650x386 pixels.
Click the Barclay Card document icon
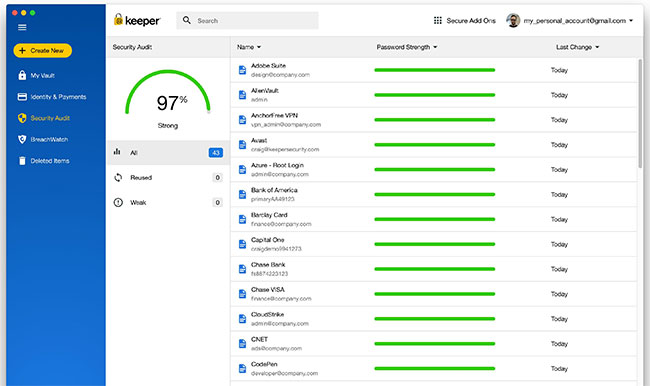[x=243, y=219]
